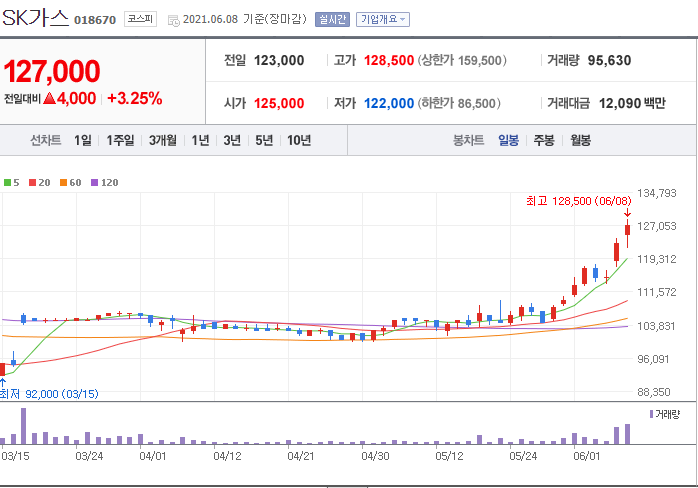Image resolution: width=698 pixels, height=488 pixels.
Task: Click the 전일 value 123,000
Action: 279,61
